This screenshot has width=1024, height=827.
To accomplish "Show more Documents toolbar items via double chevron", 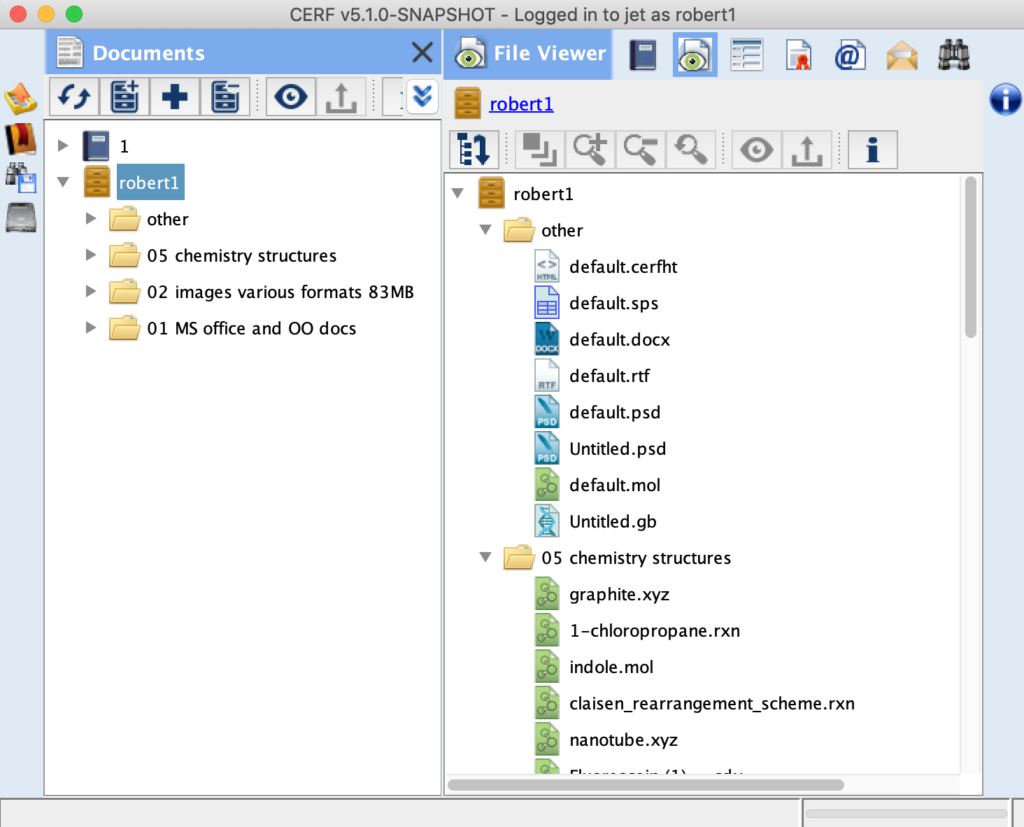I will point(423,96).
